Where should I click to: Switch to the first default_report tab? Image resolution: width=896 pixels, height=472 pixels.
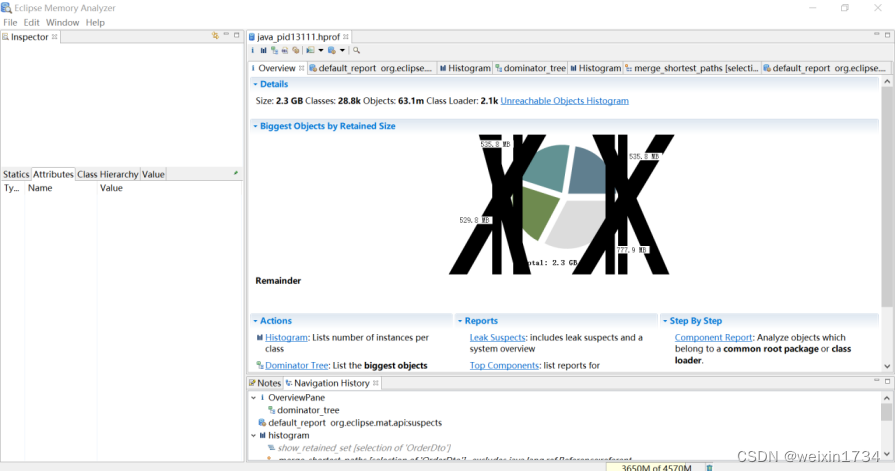point(371,68)
